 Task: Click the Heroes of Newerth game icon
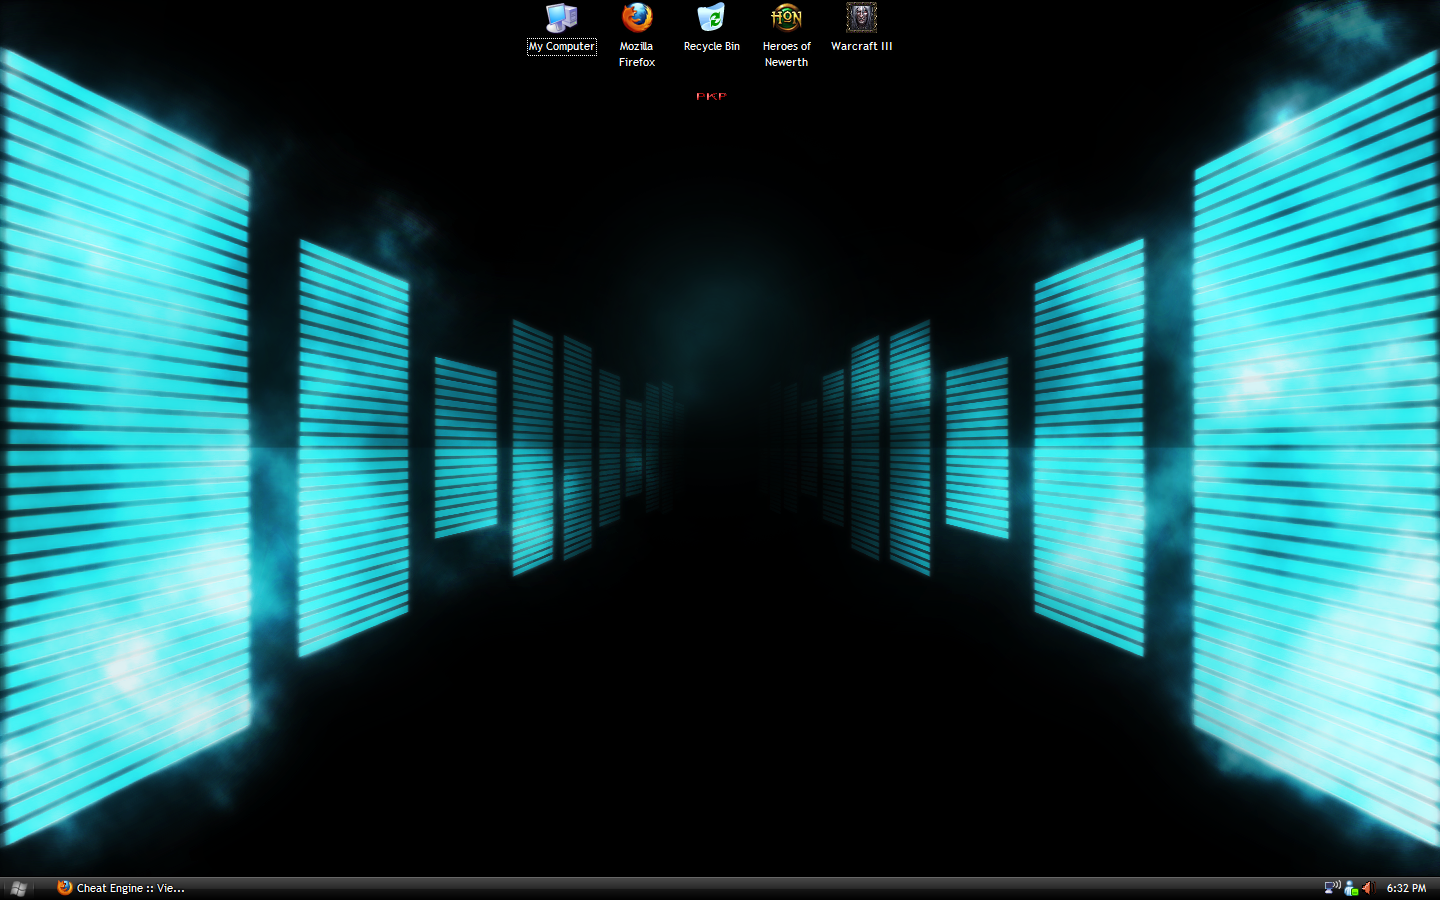pos(786,18)
